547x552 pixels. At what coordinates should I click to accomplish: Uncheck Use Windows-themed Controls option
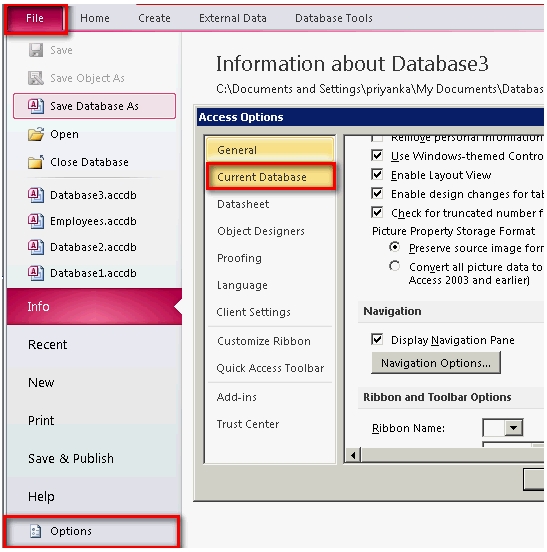tap(377, 155)
